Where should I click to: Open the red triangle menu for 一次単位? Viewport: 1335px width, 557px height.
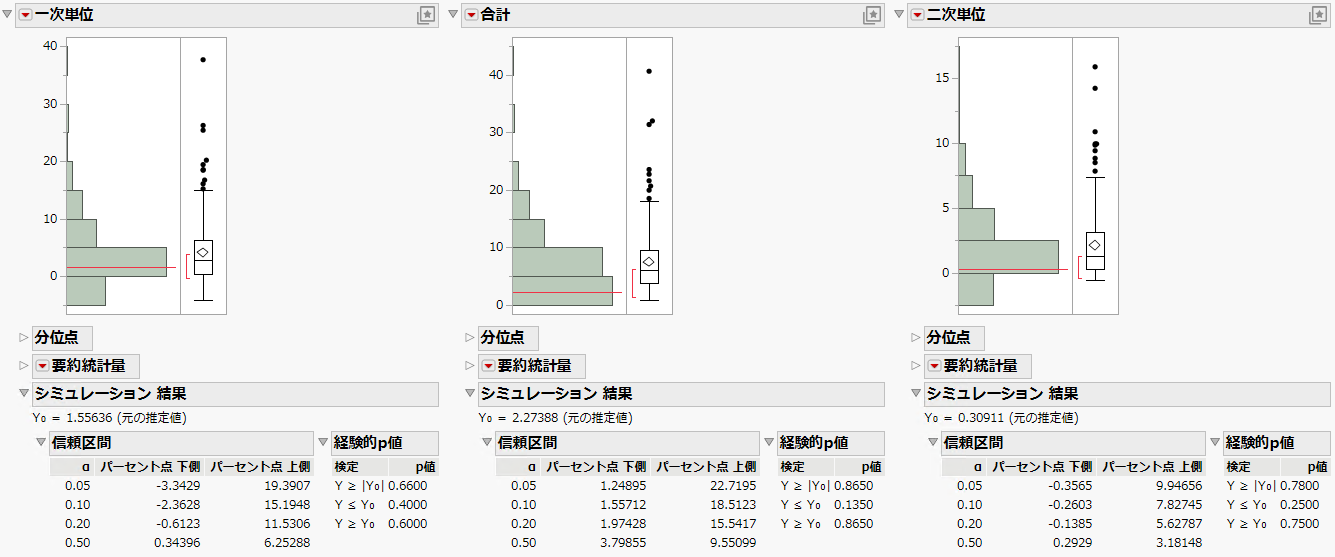pyautogui.click(x=25, y=15)
